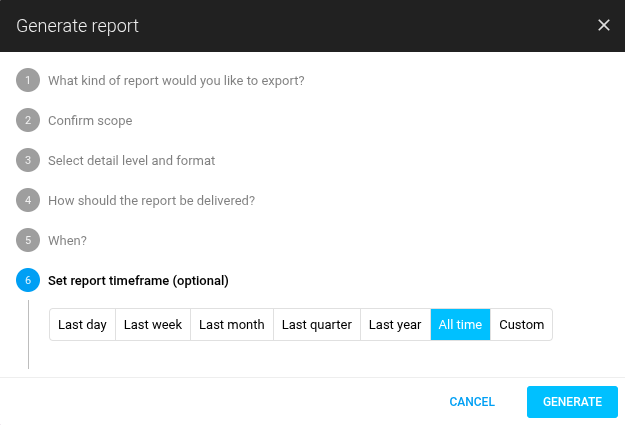Viewport: 625px width, 425px height.
Task: Select the All time timeframe option
Action: tap(460, 324)
